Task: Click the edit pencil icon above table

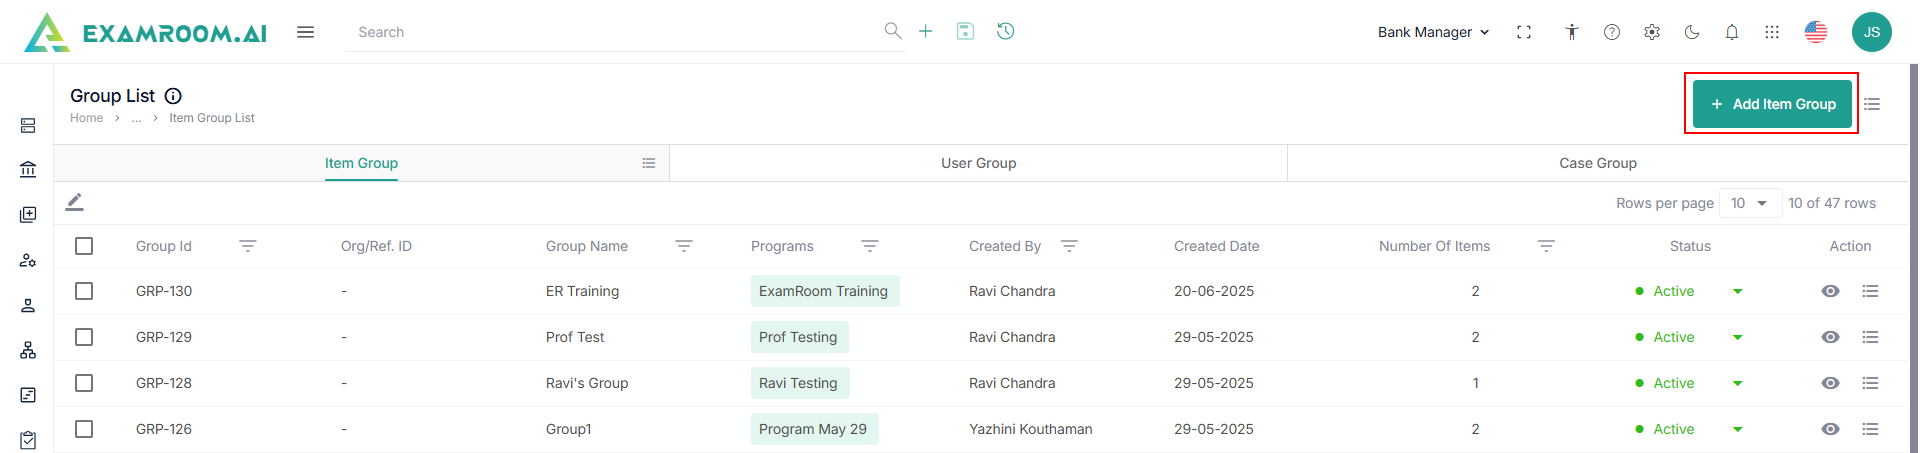Action: (75, 202)
